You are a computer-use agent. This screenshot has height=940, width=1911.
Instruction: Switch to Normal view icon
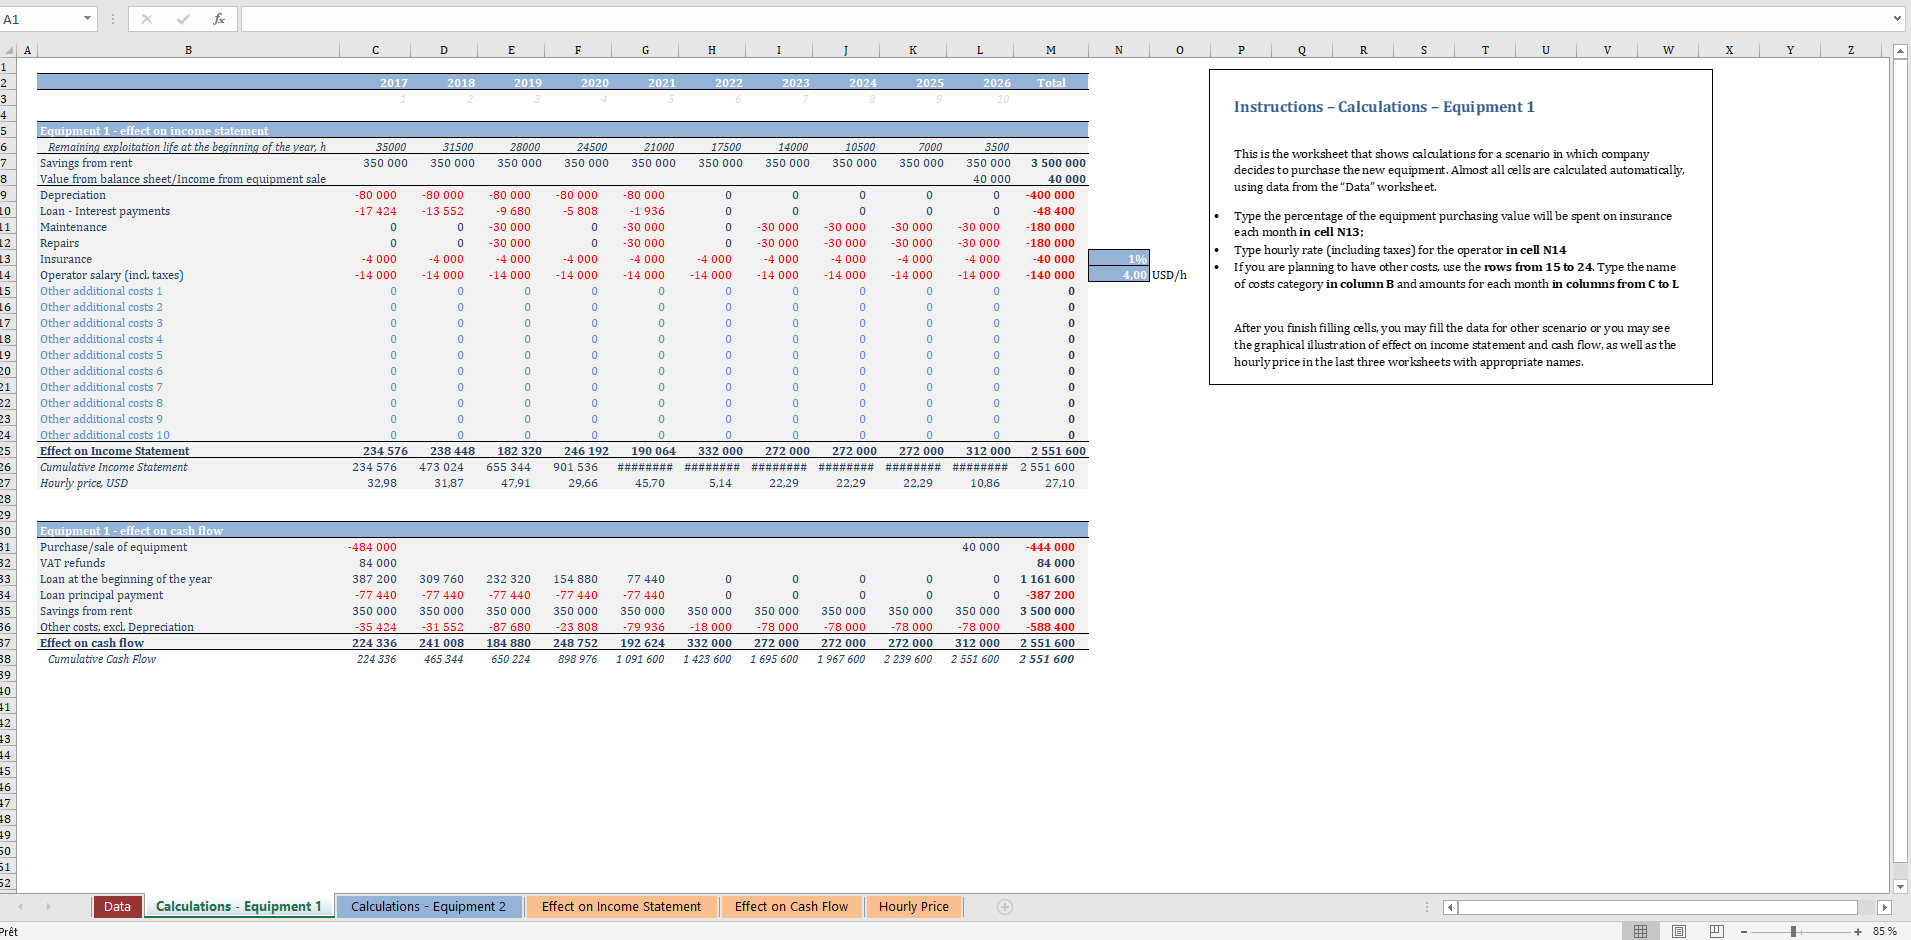(x=1640, y=931)
